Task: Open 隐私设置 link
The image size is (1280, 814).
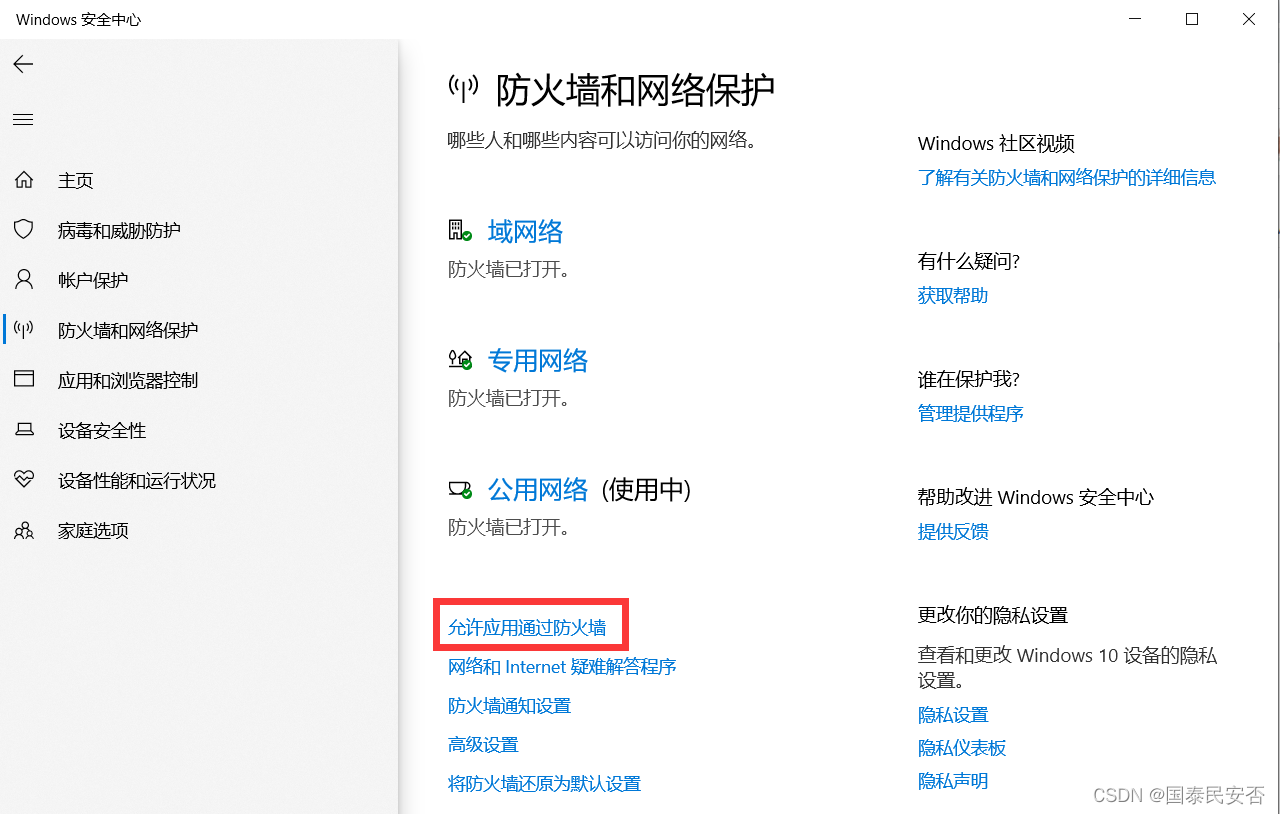Action: [953, 716]
